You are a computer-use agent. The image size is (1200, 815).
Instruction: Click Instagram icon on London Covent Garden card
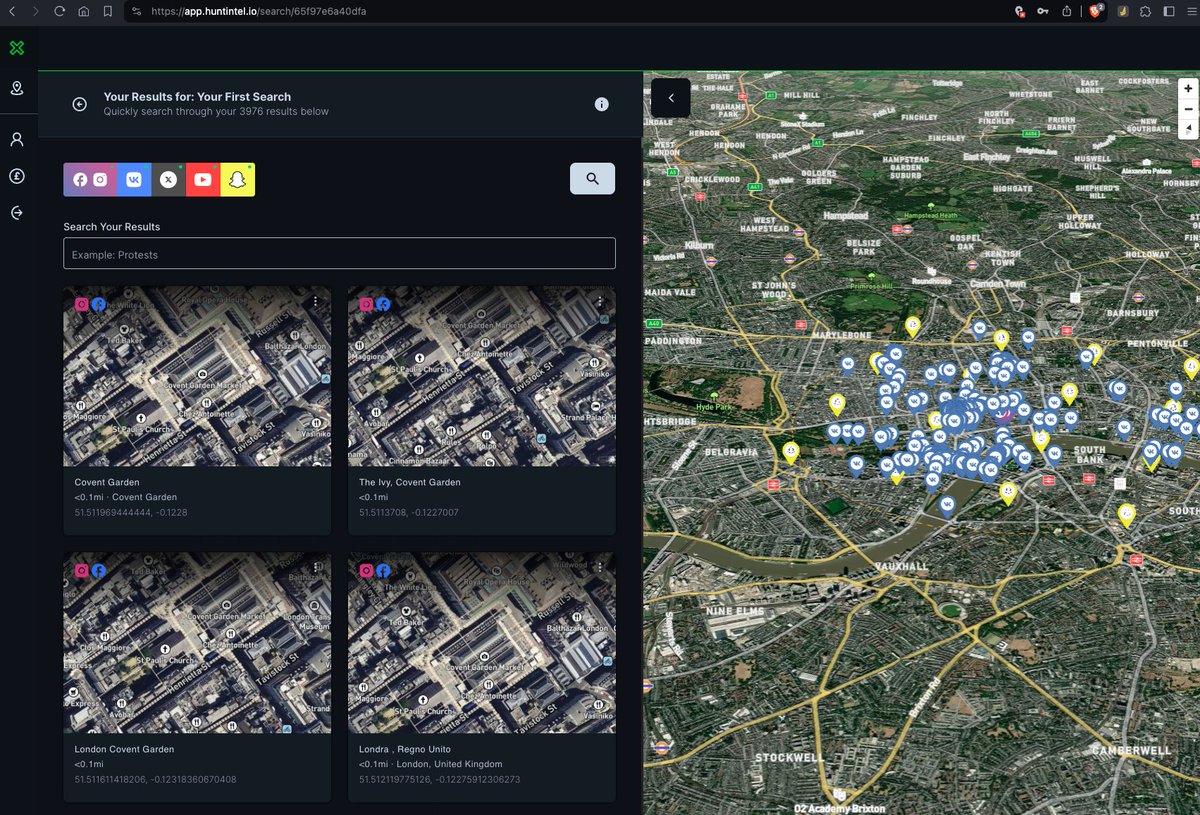coord(82,571)
